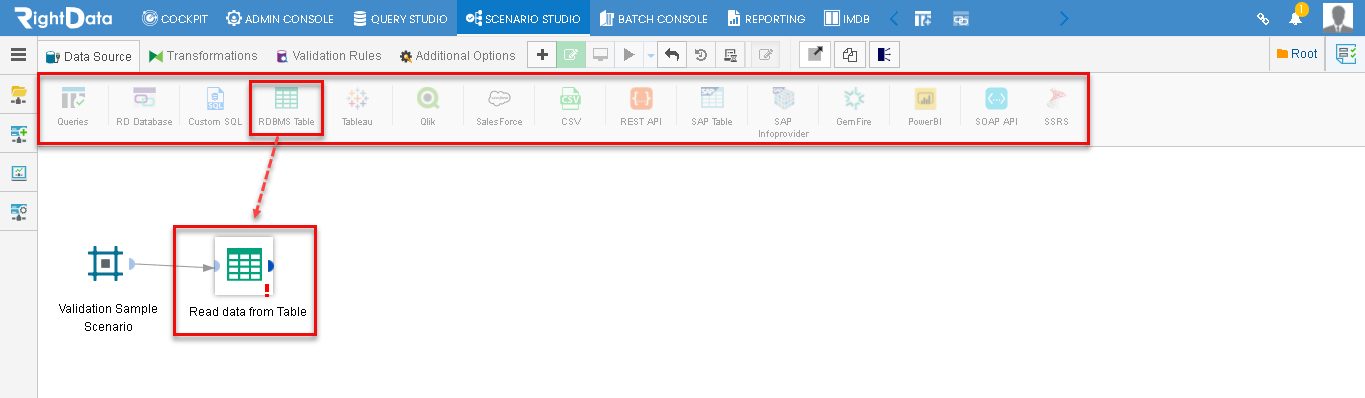The height and width of the screenshot is (398, 1365).
Task: Click the undo arrow toolbar button
Action: pos(672,56)
